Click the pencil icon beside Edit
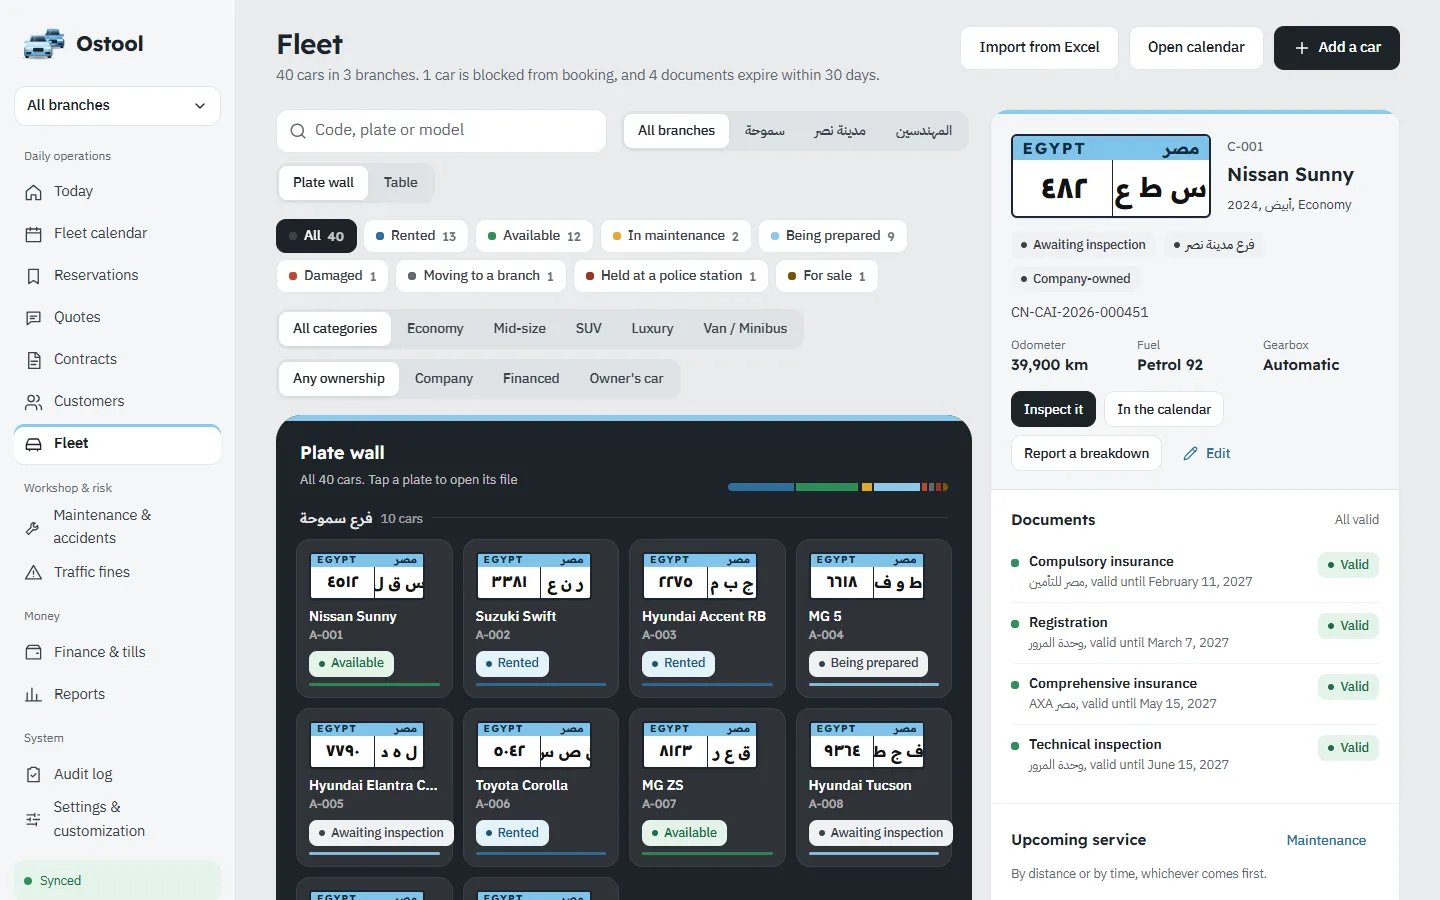1440x900 pixels. pyautogui.click(x=1191, y=454)
